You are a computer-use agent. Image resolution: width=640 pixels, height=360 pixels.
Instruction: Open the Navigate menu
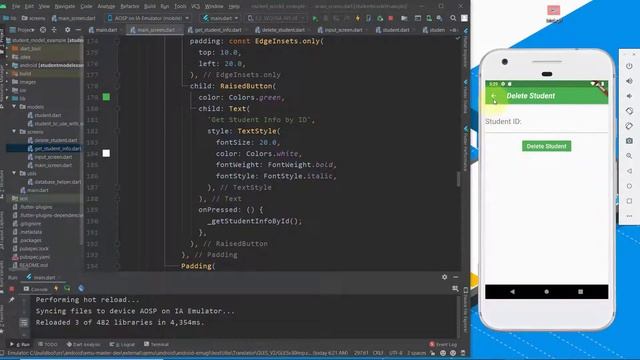[64, 6]
